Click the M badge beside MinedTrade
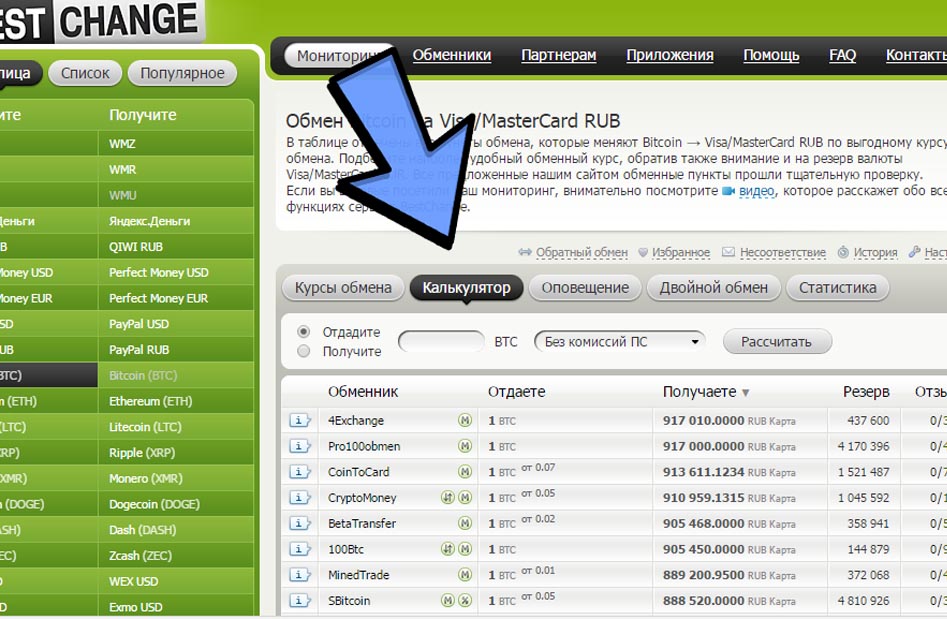 click(465, 575)
